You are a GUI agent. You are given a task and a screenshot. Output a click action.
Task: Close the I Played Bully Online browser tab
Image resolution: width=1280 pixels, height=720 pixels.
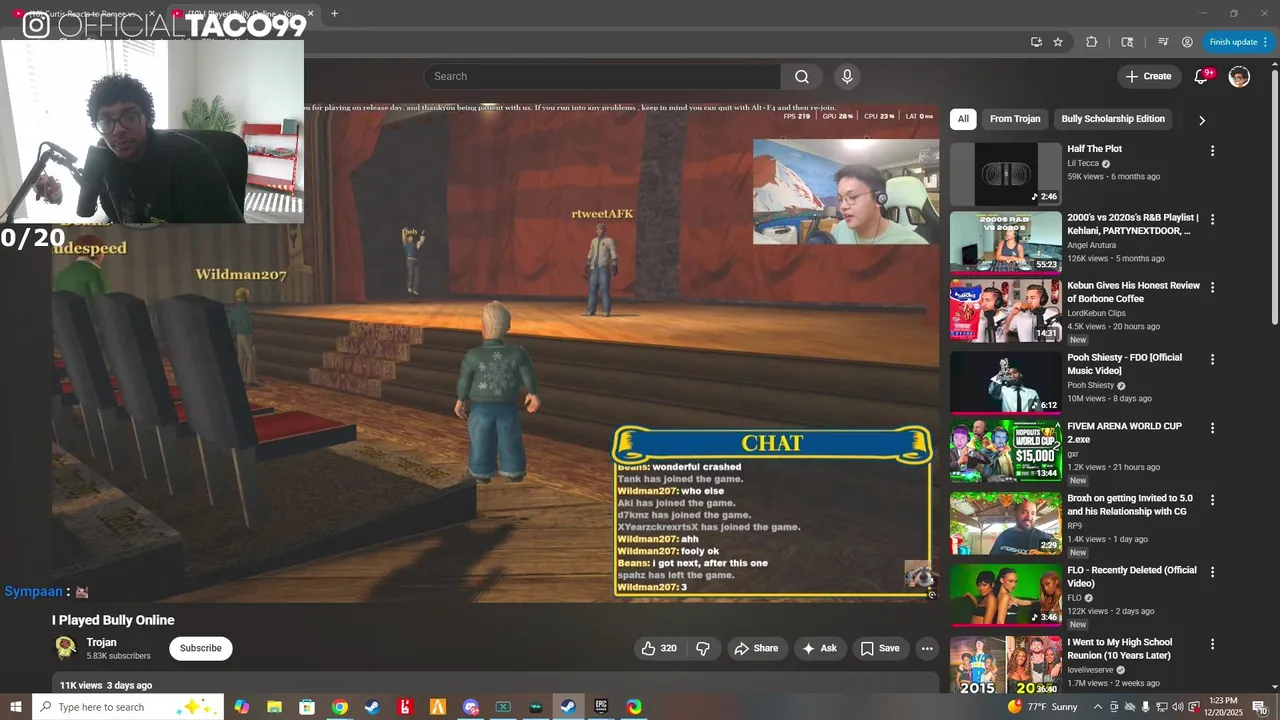[x=310, y=14]
